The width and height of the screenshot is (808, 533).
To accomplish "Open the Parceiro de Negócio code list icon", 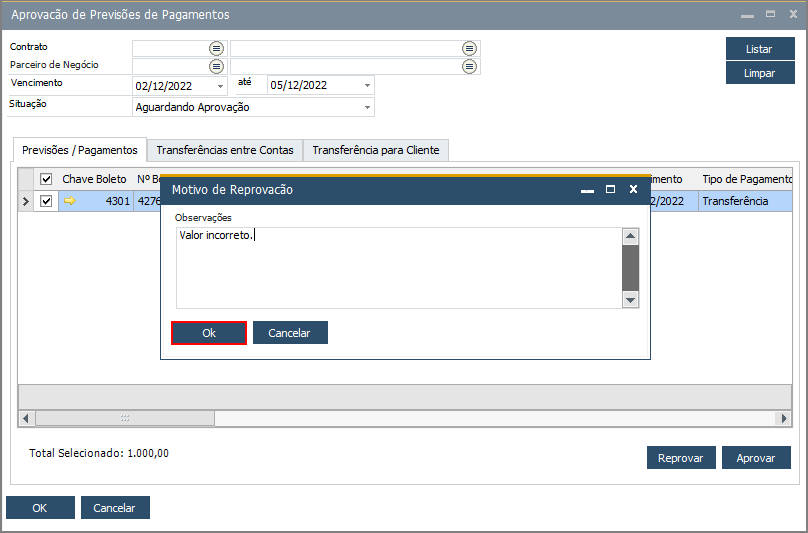I will (x=216, y=66).
